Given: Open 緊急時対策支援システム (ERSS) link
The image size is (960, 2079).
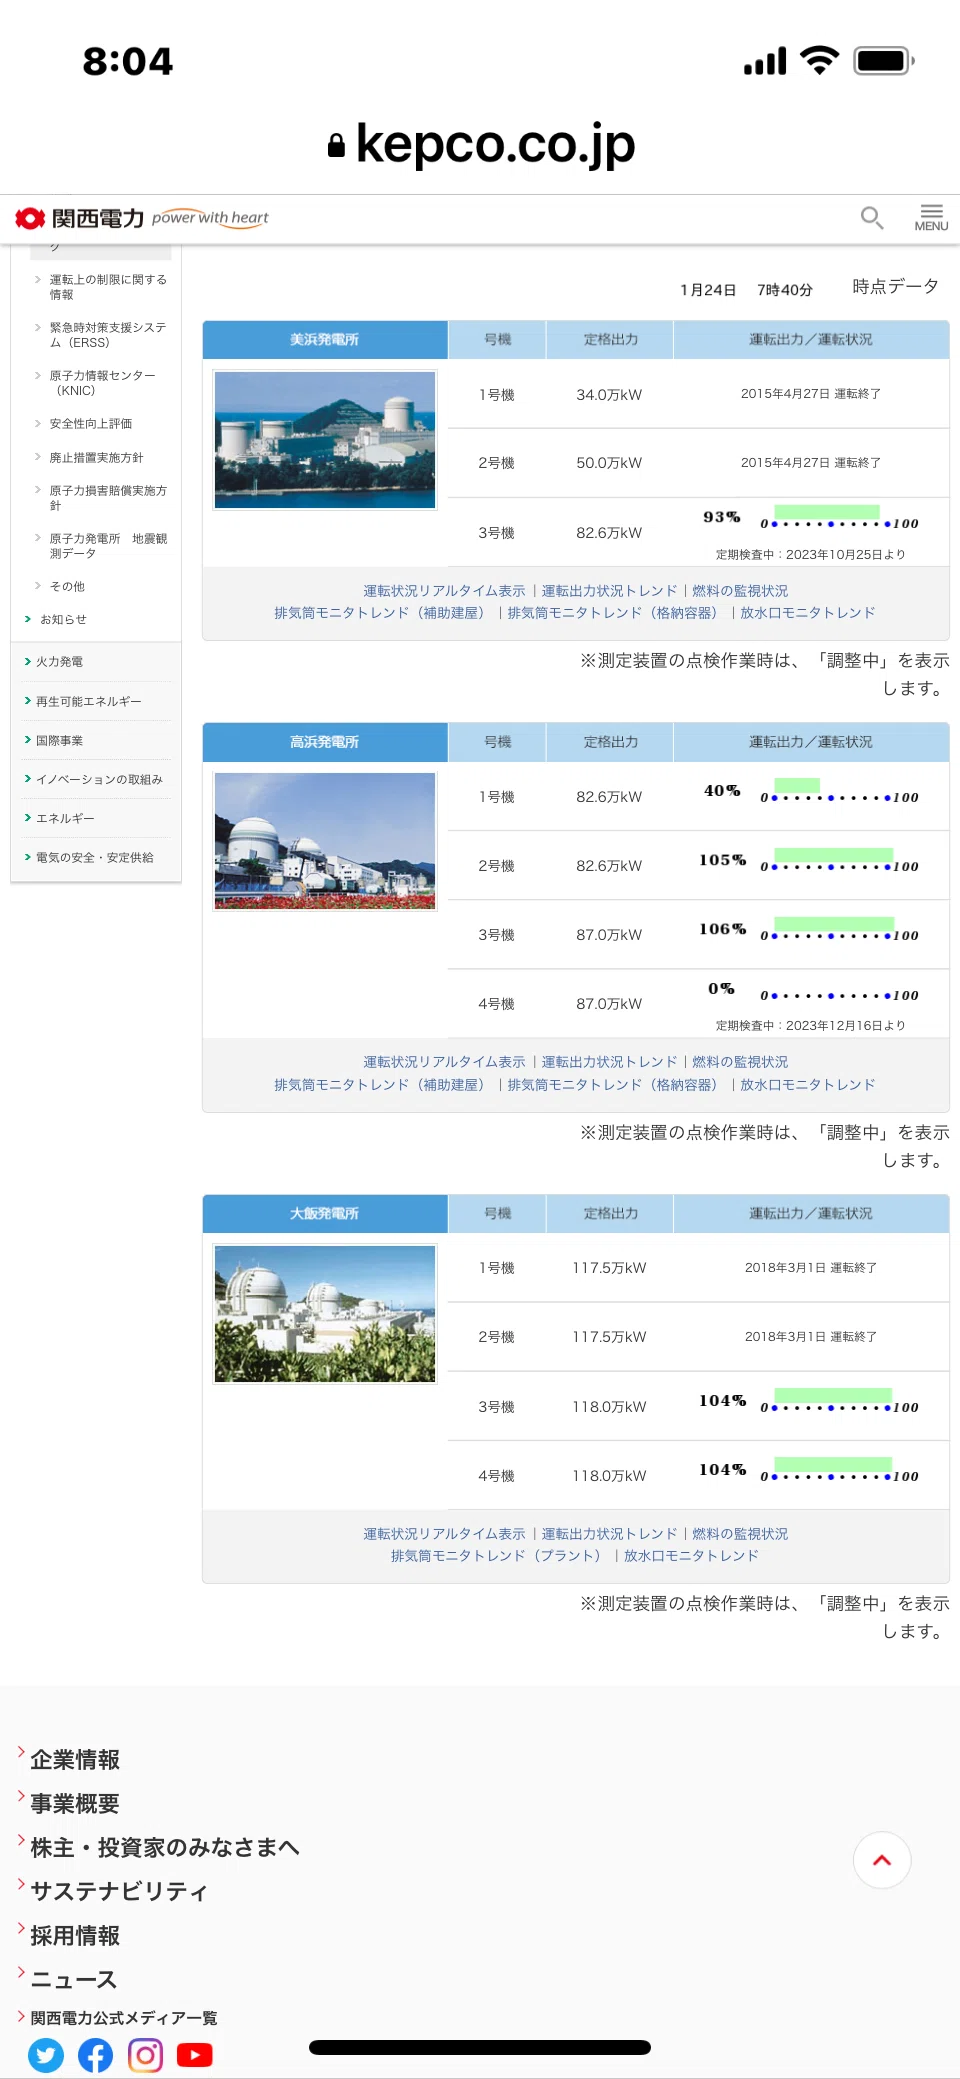Looking at the screenshot, I should 108,335.
